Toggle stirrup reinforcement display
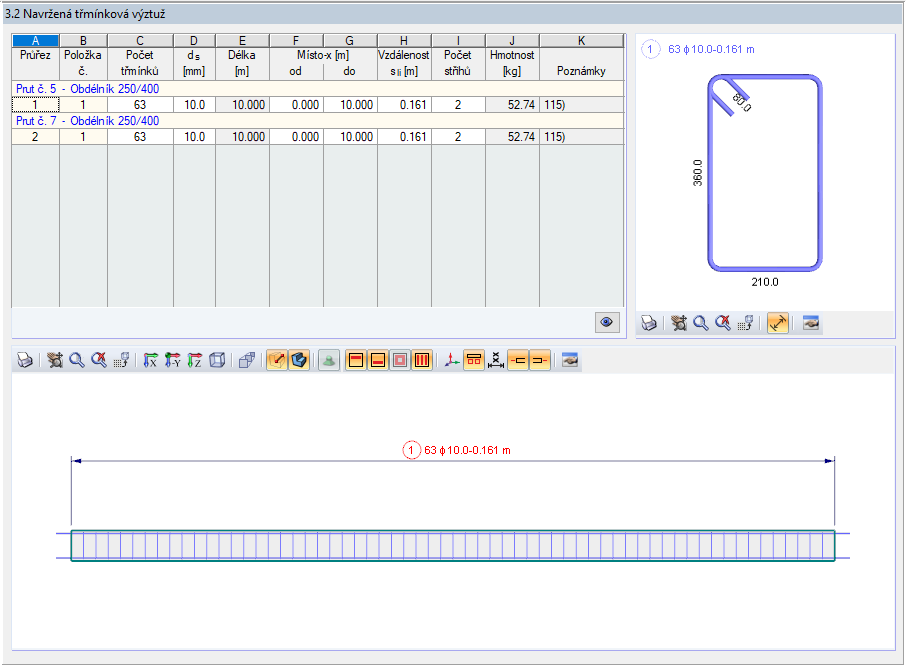906x666 pixels. tap(422, 360)
